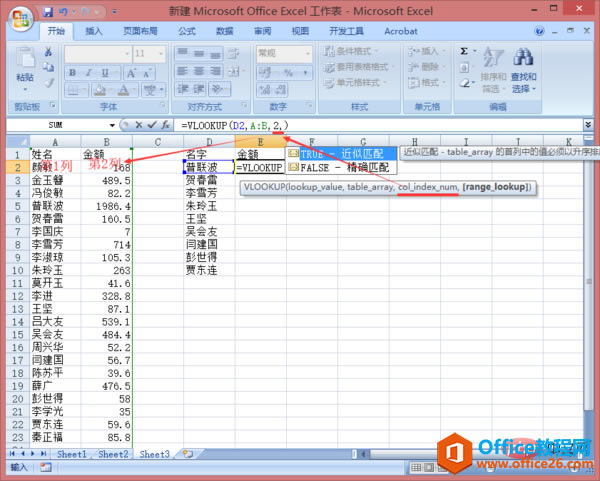This screenshot has height=481, width=600.
Task: Cancel formula entry with X button
Action: click(x=139, y=125)
